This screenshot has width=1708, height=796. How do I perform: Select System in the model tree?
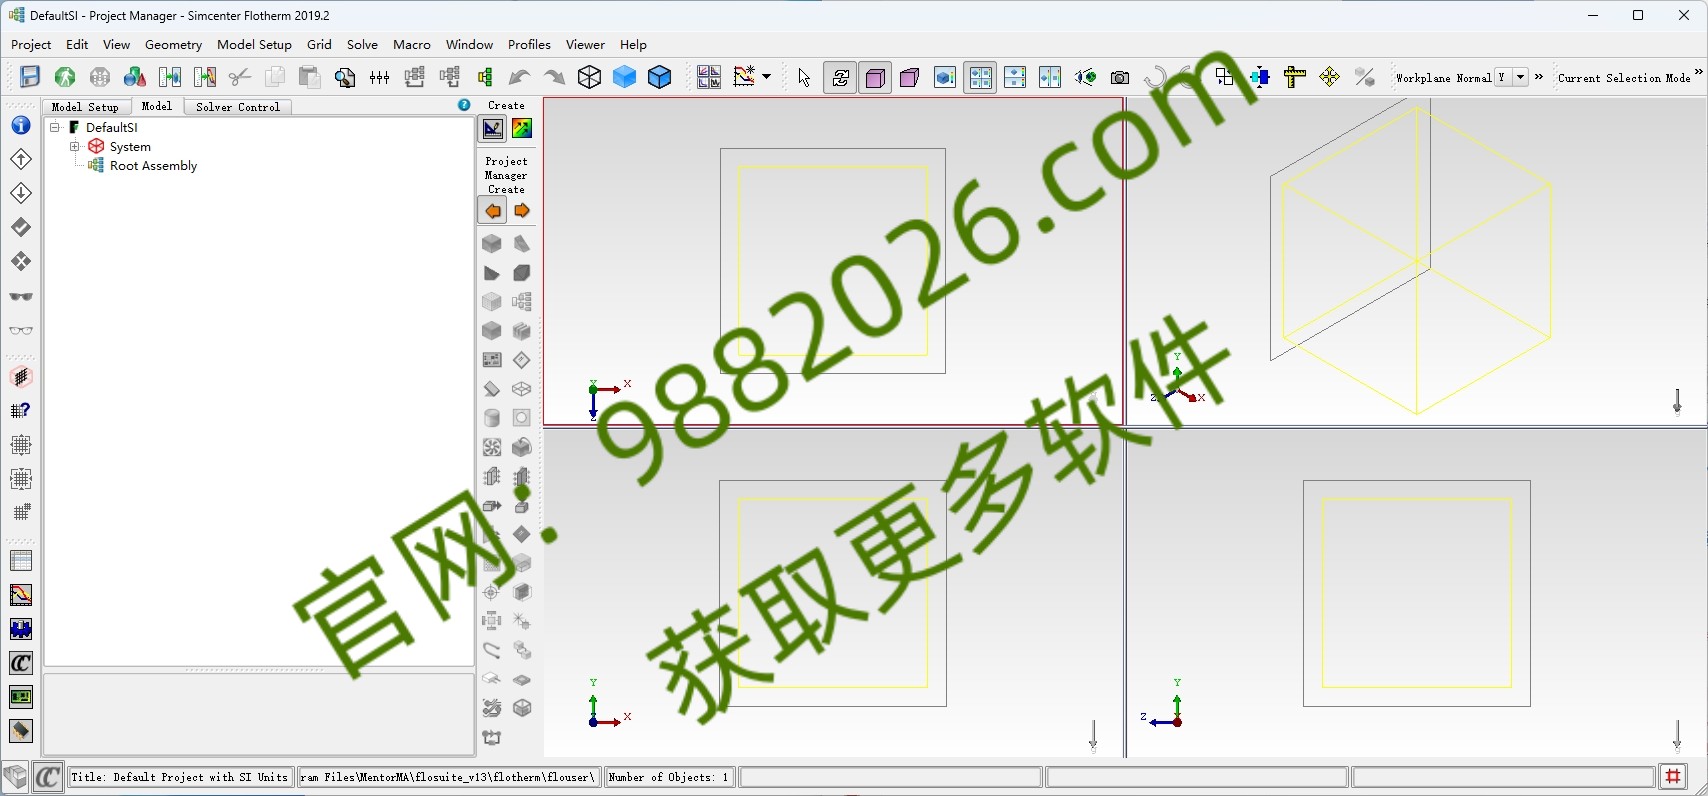click(x=130, y=147)
